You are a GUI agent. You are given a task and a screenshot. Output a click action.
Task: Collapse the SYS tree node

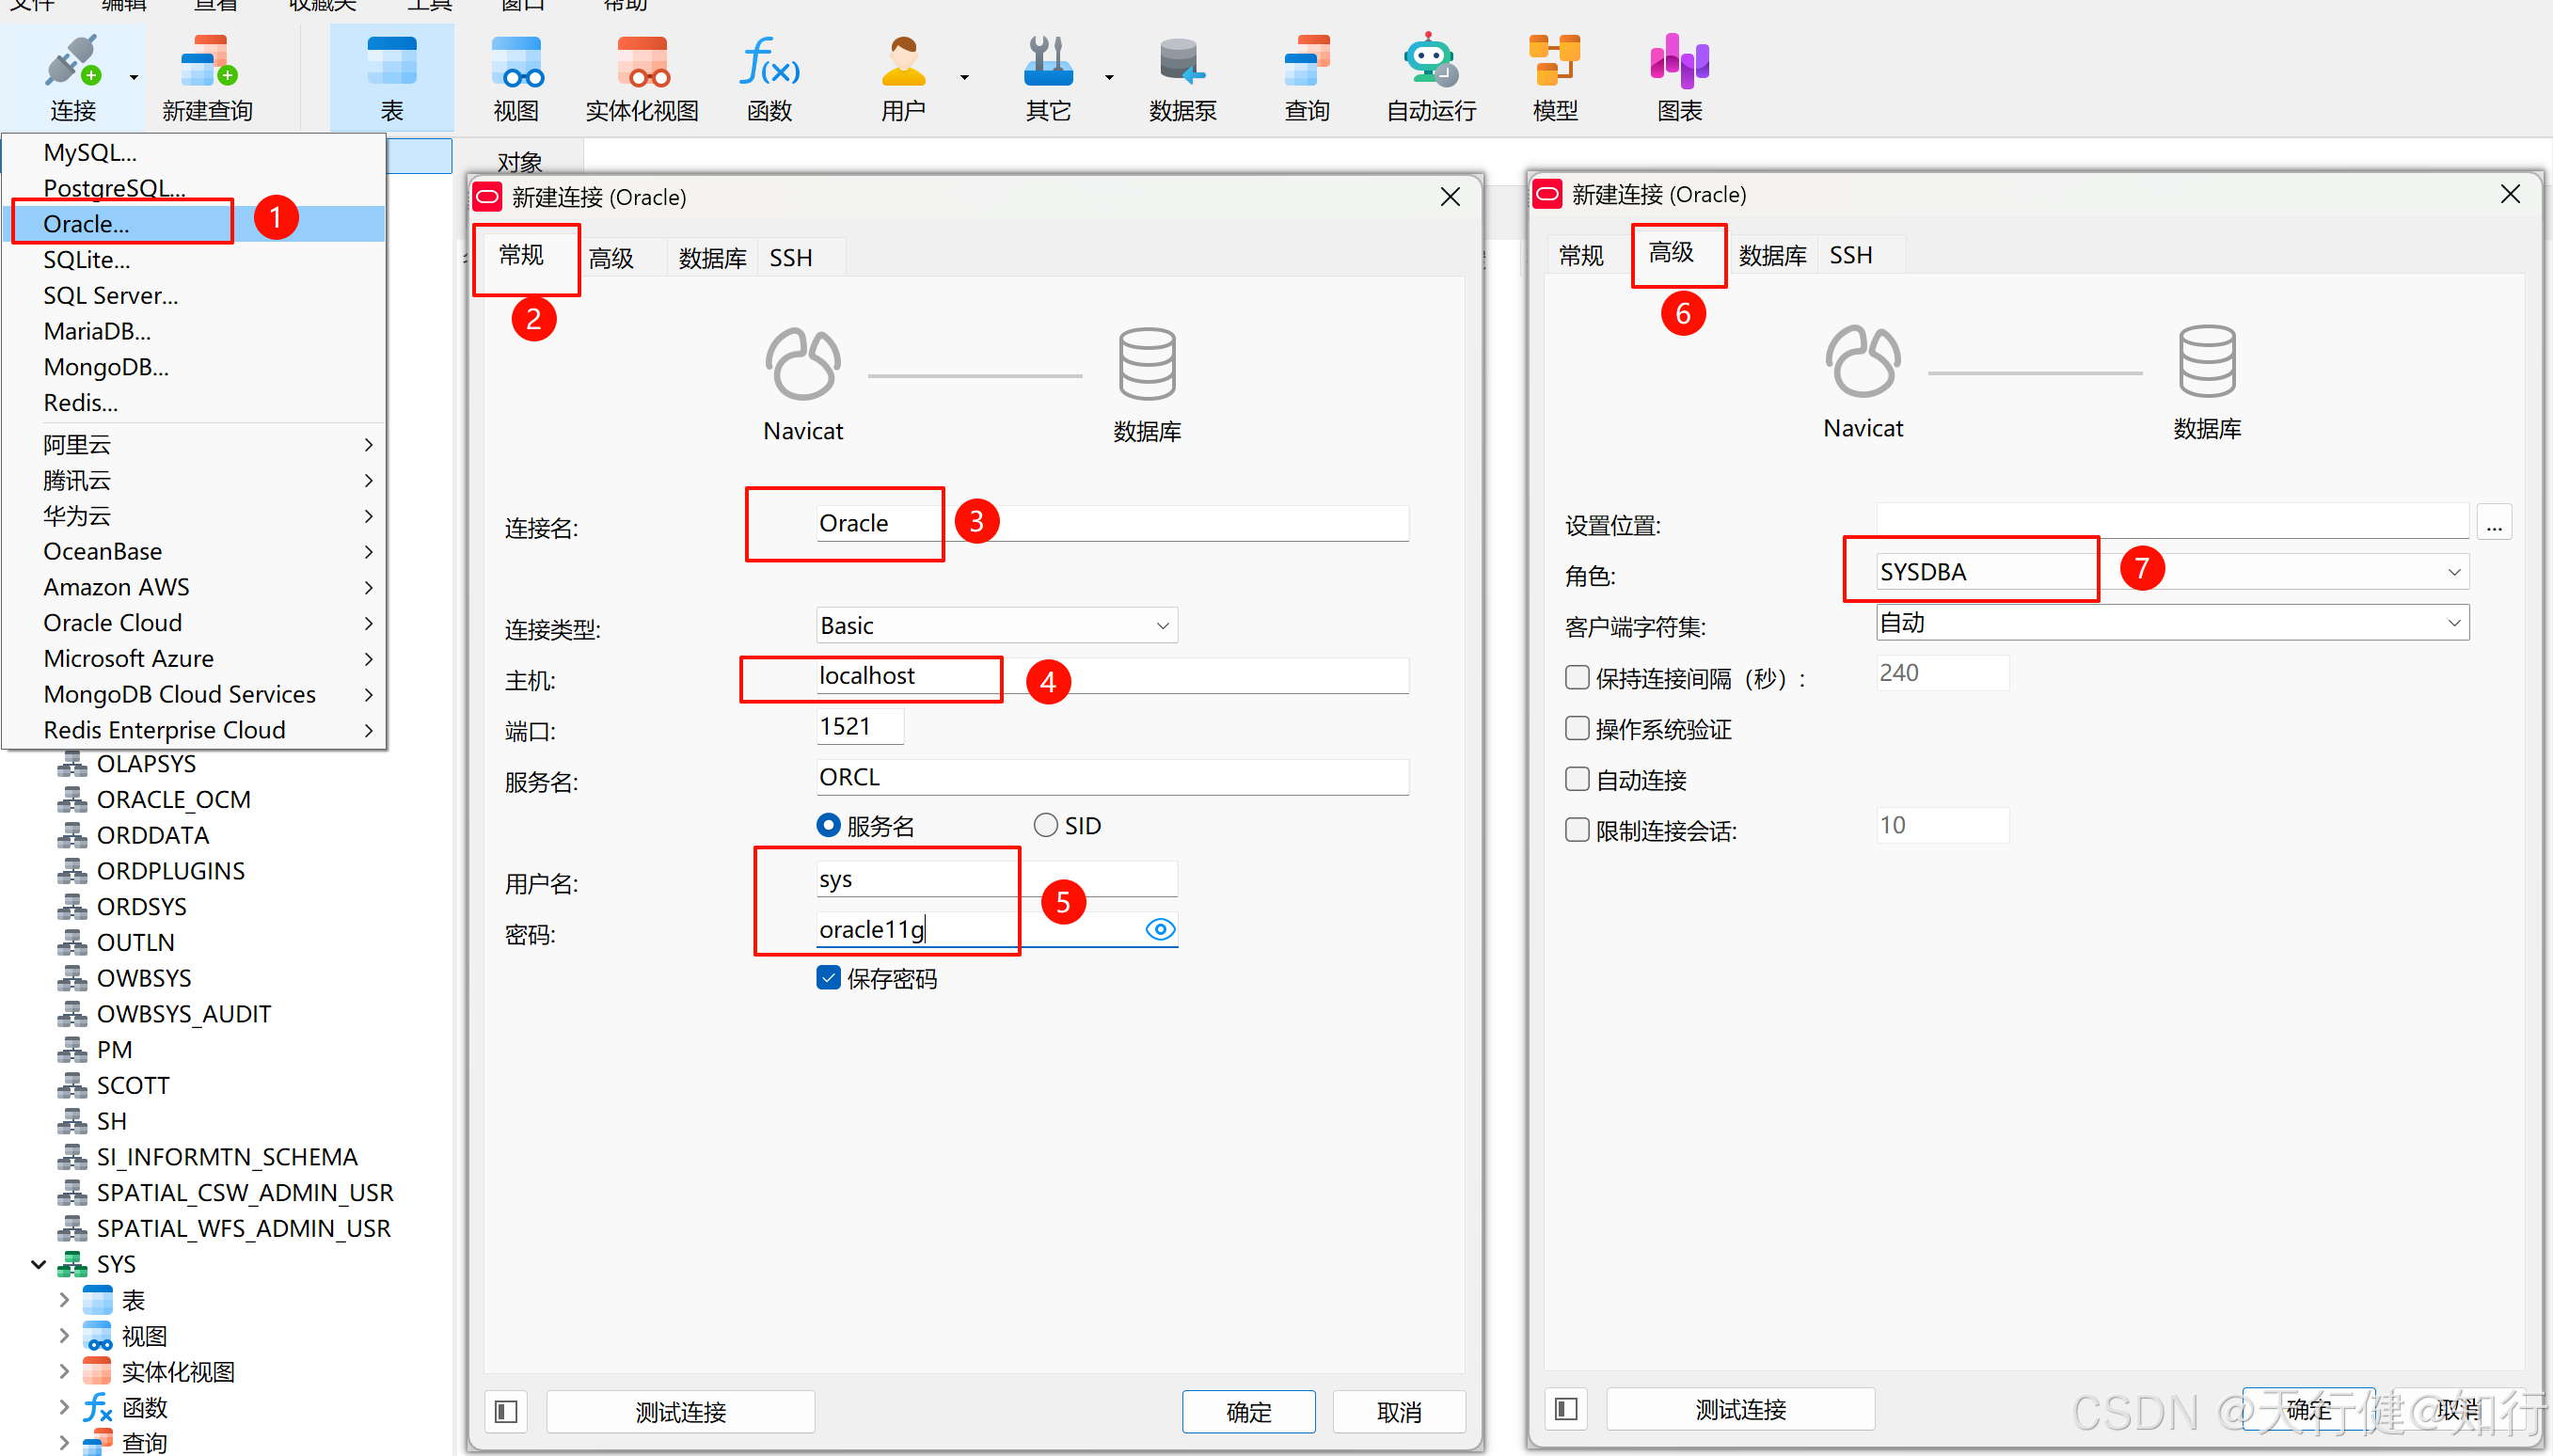(x=38, y=1263)
